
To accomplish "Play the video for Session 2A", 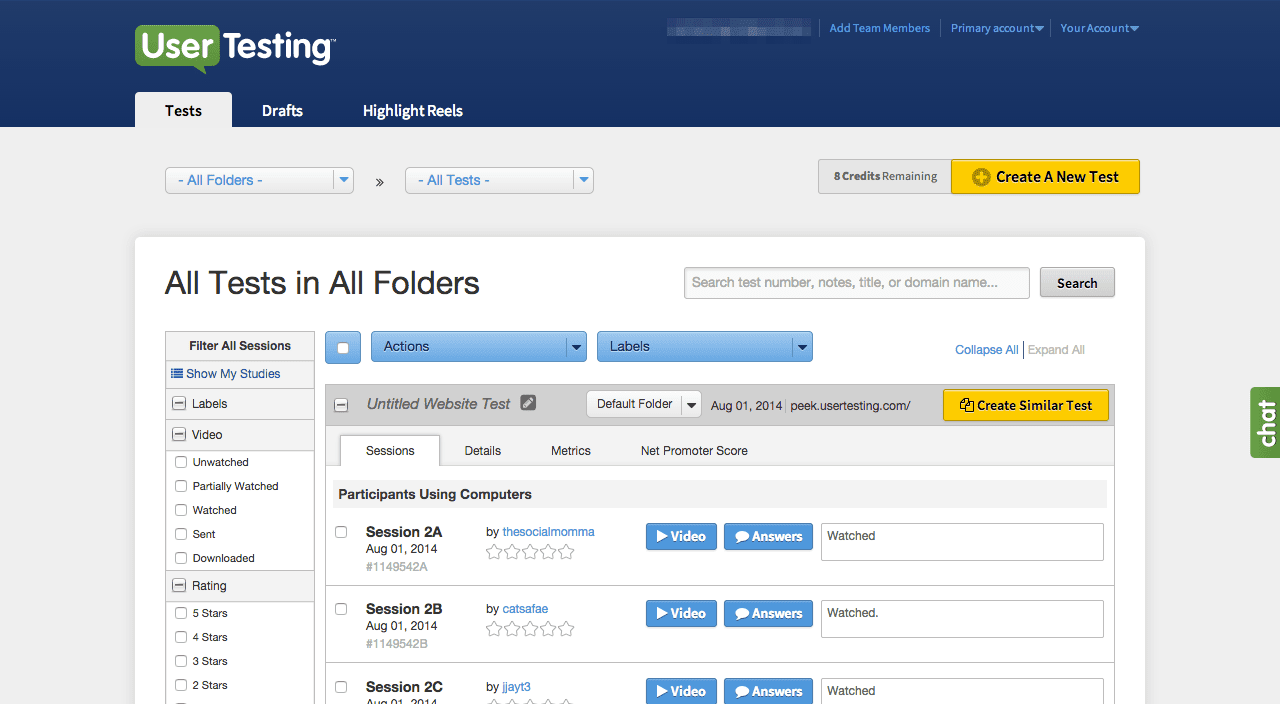I will [x=681, y=536].
